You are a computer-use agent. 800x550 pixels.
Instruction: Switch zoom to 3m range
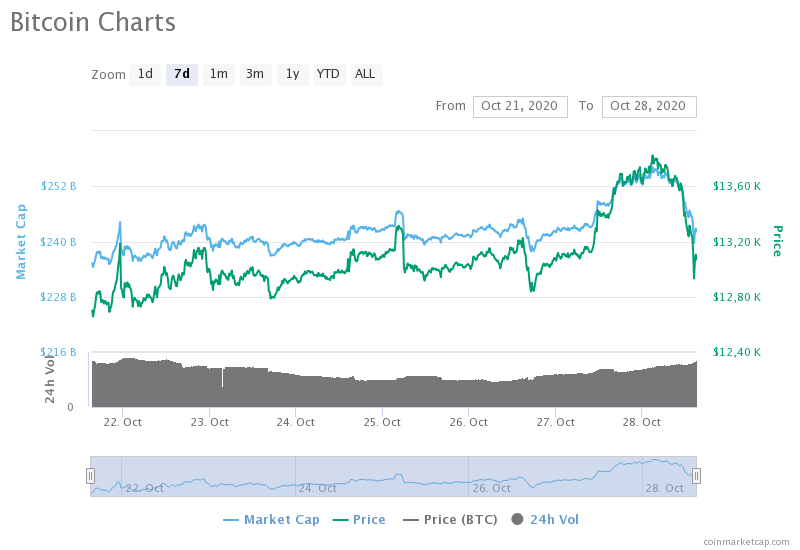click(255, 74)
